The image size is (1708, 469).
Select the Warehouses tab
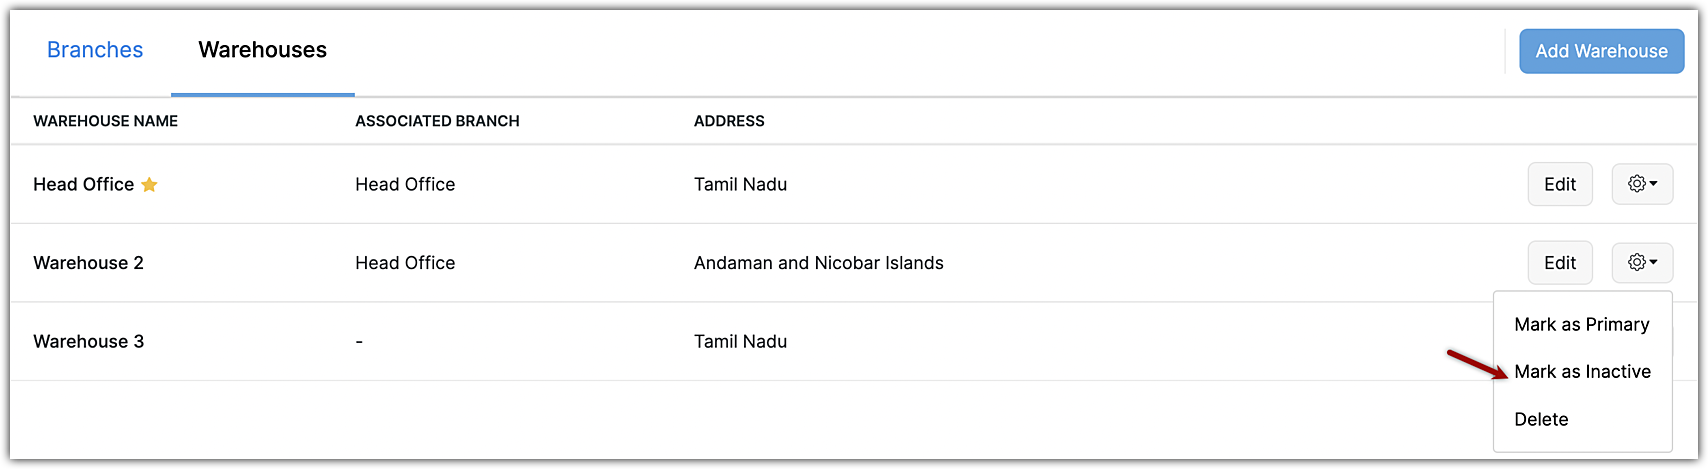(262, 50)
